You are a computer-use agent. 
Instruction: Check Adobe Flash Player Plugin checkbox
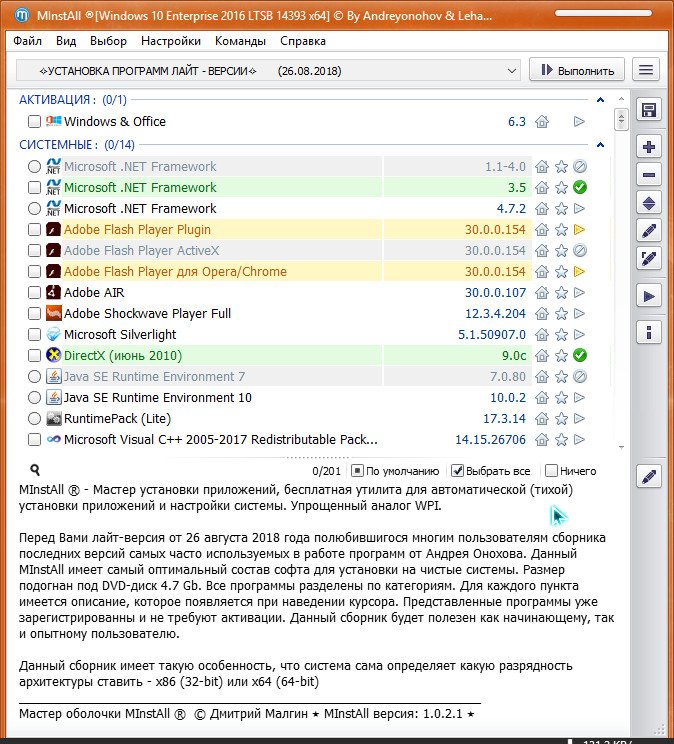(x=34, y=230)
